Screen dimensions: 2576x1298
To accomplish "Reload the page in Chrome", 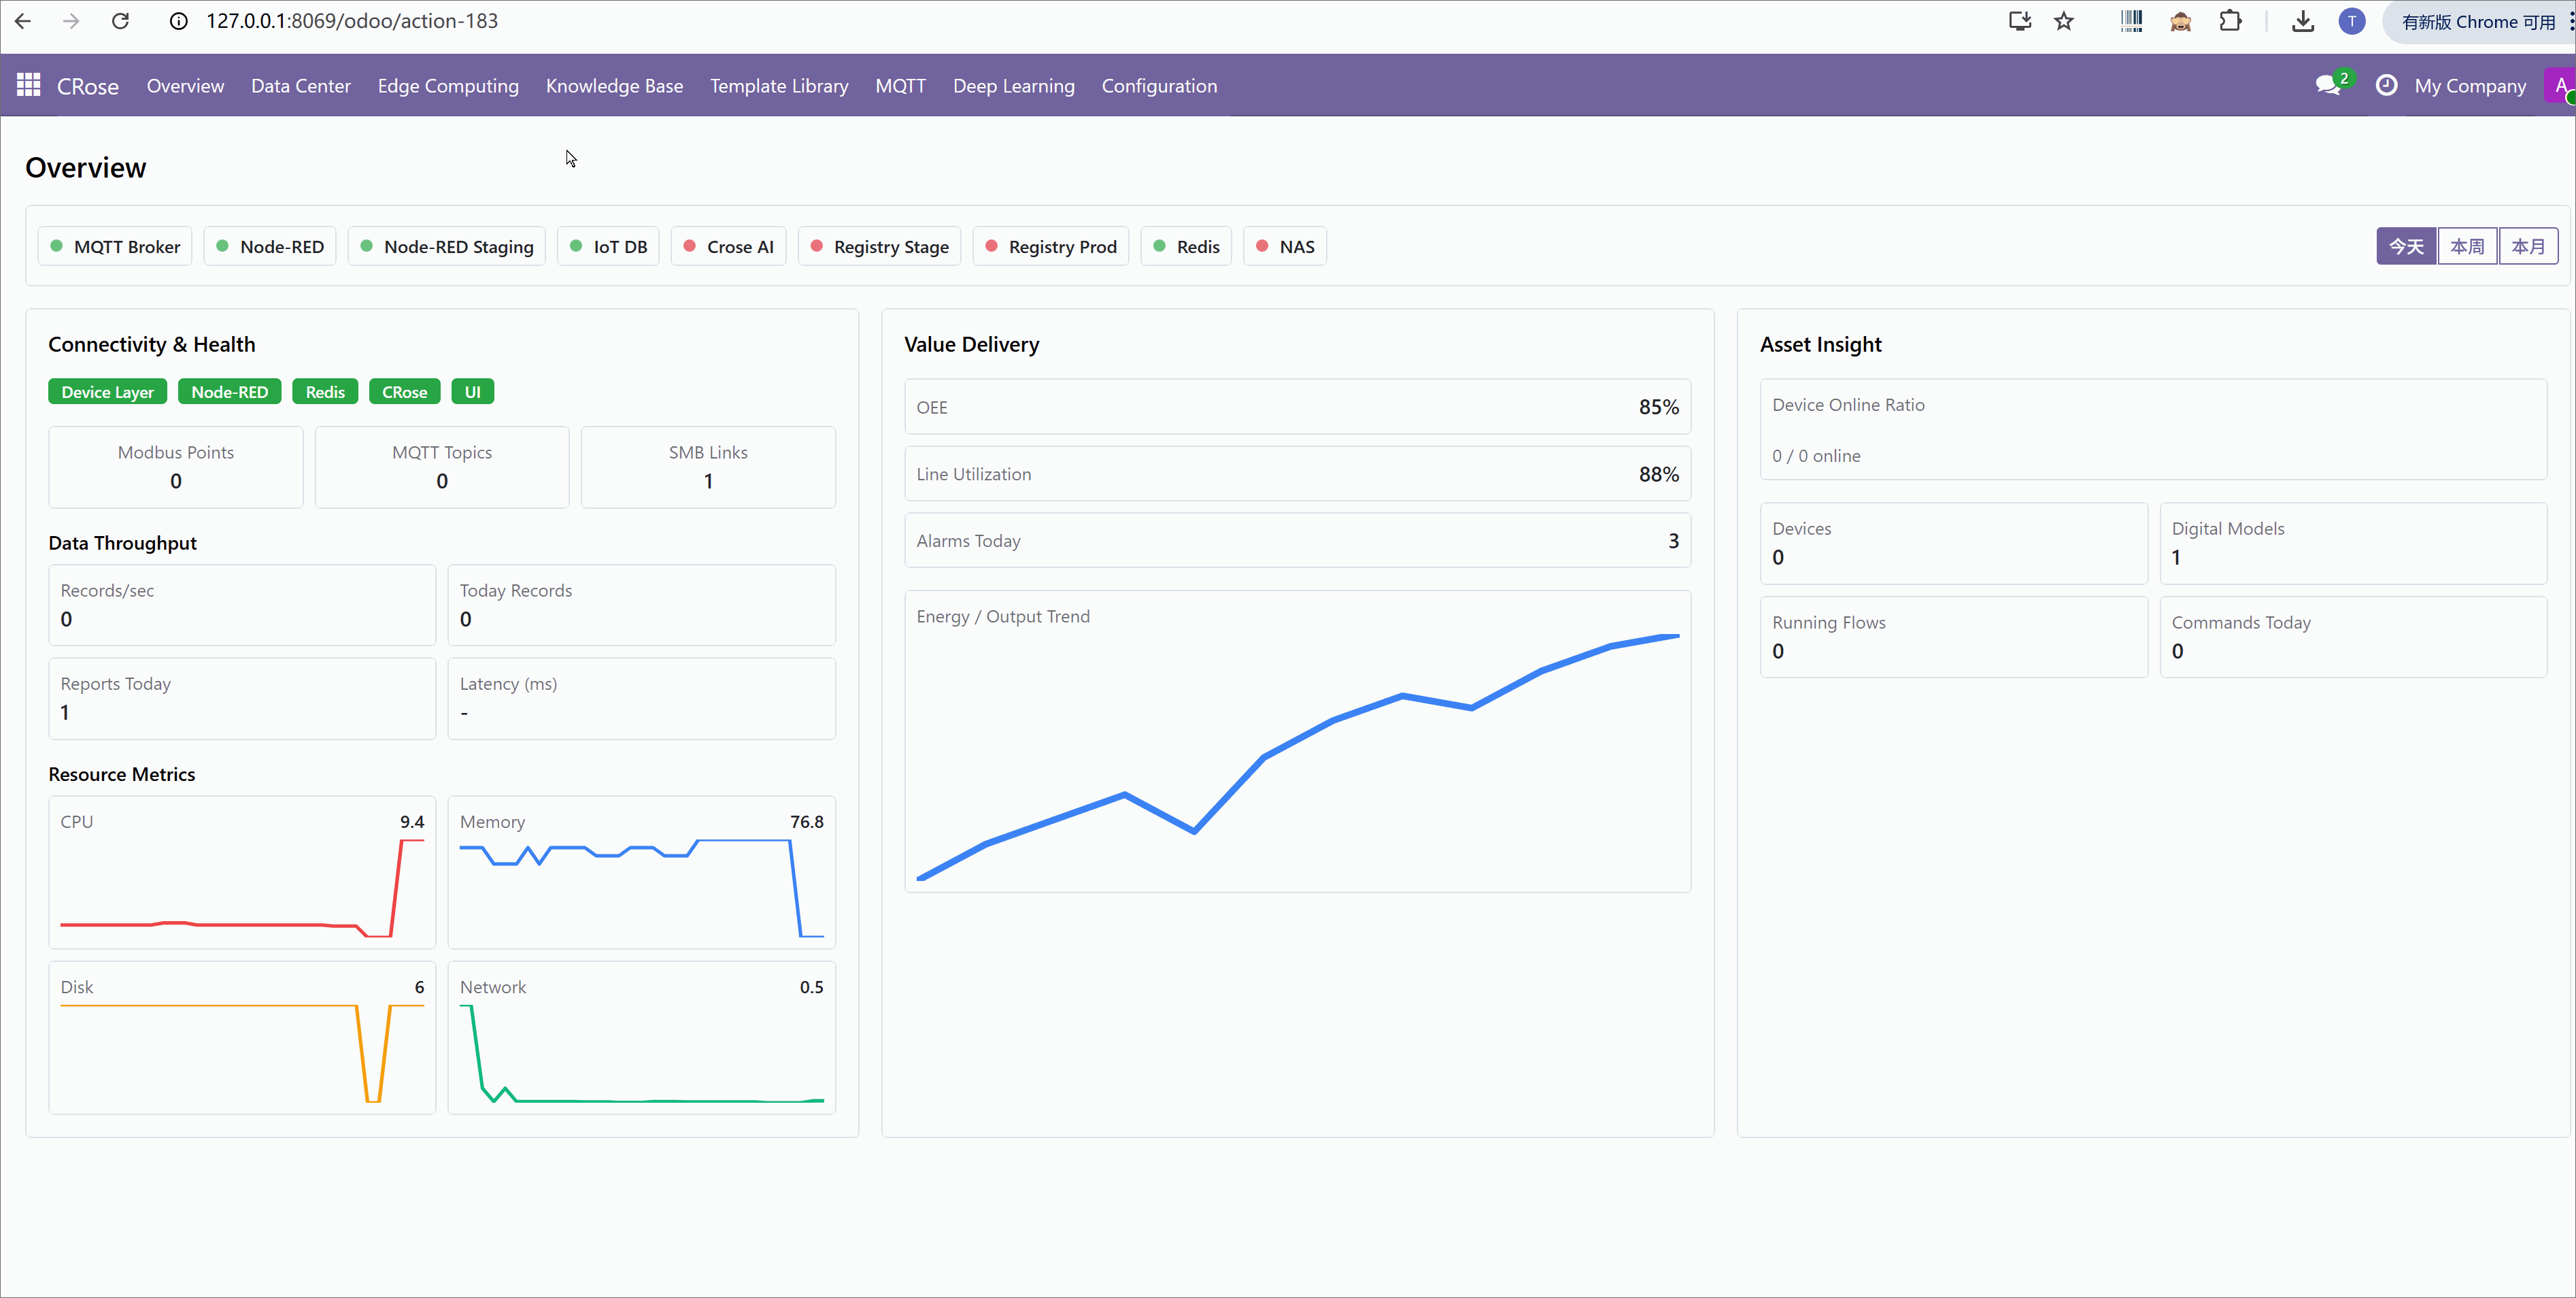I will pyautogui.click(x=120, y=21).
